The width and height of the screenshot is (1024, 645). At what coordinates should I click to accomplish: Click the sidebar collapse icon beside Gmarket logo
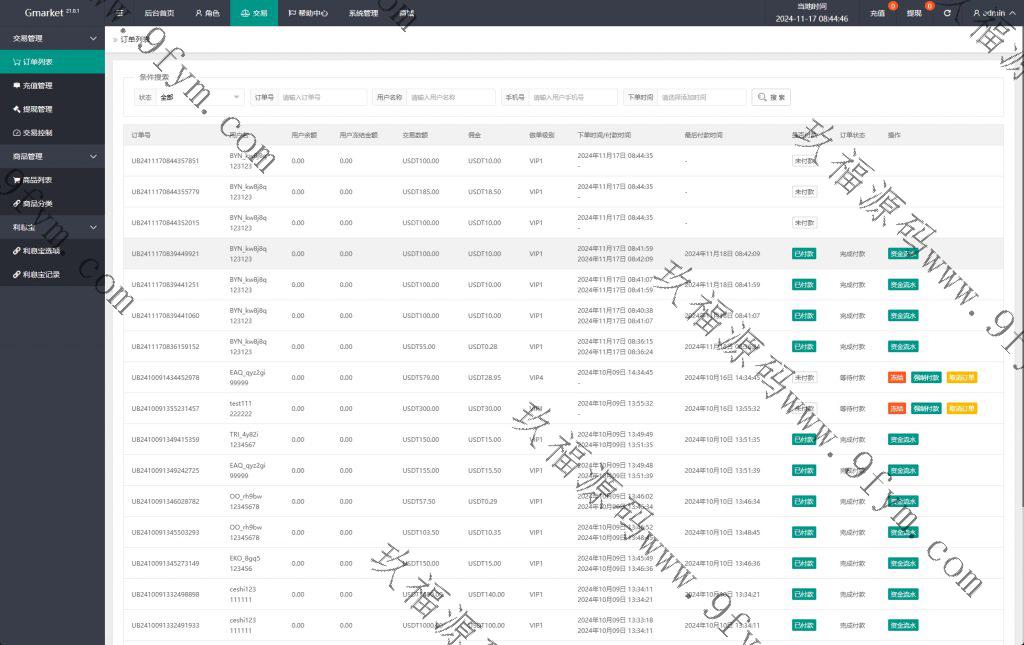120,13
